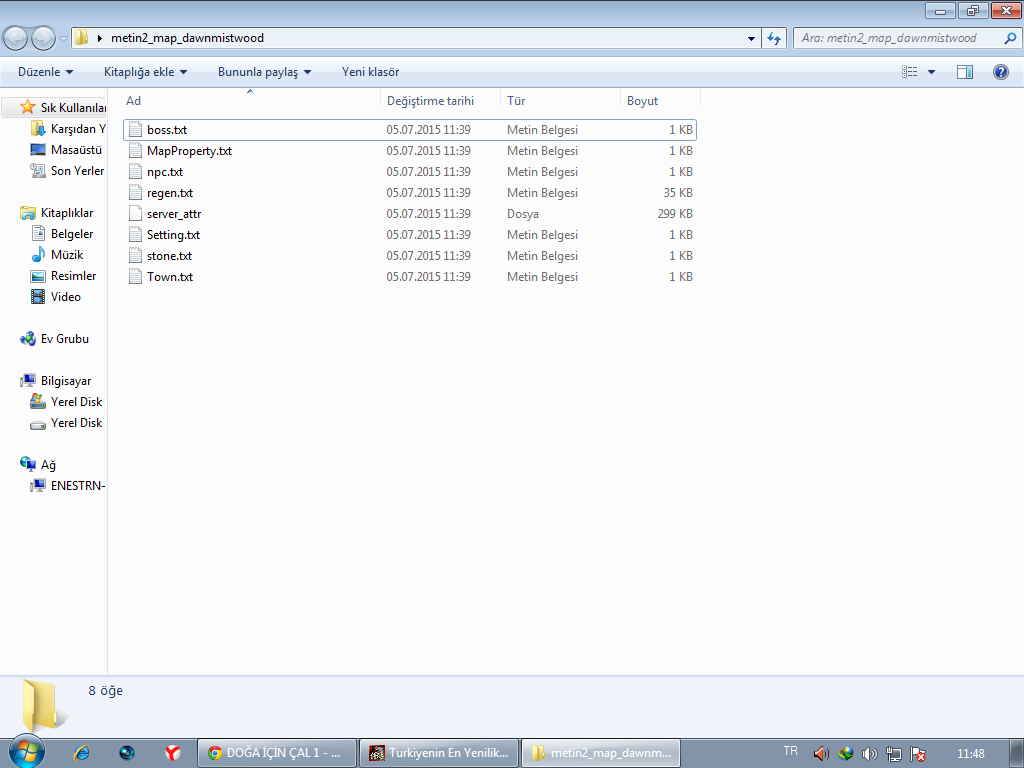Click the Dosya type of server_attr
The width and height of the screenshot is (1024, 768).
pyautogui.click(x=522, y=214)
